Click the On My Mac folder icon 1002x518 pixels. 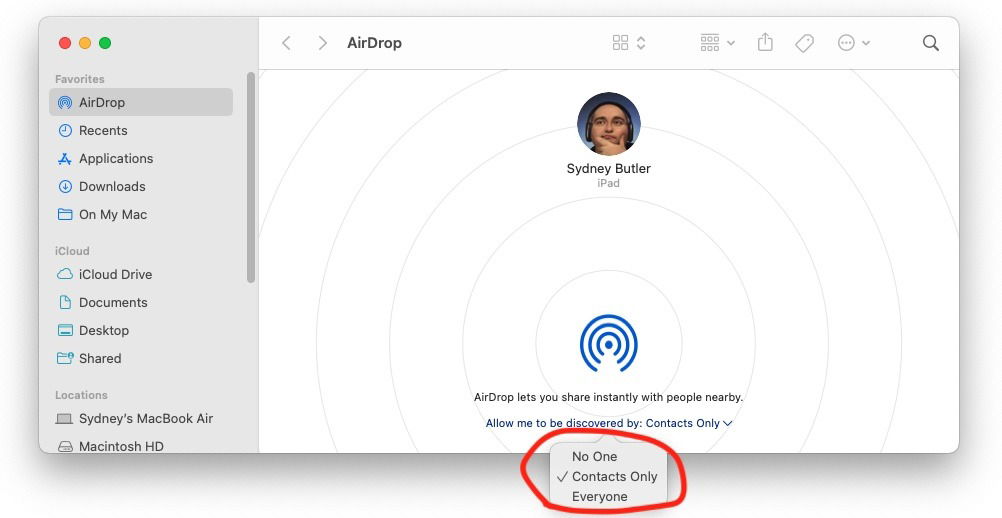[x=65, y=215]
